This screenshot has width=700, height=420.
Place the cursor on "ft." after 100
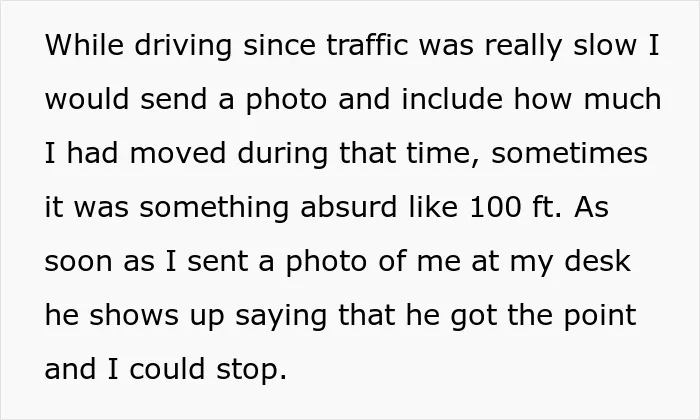[x=547, y=207]
